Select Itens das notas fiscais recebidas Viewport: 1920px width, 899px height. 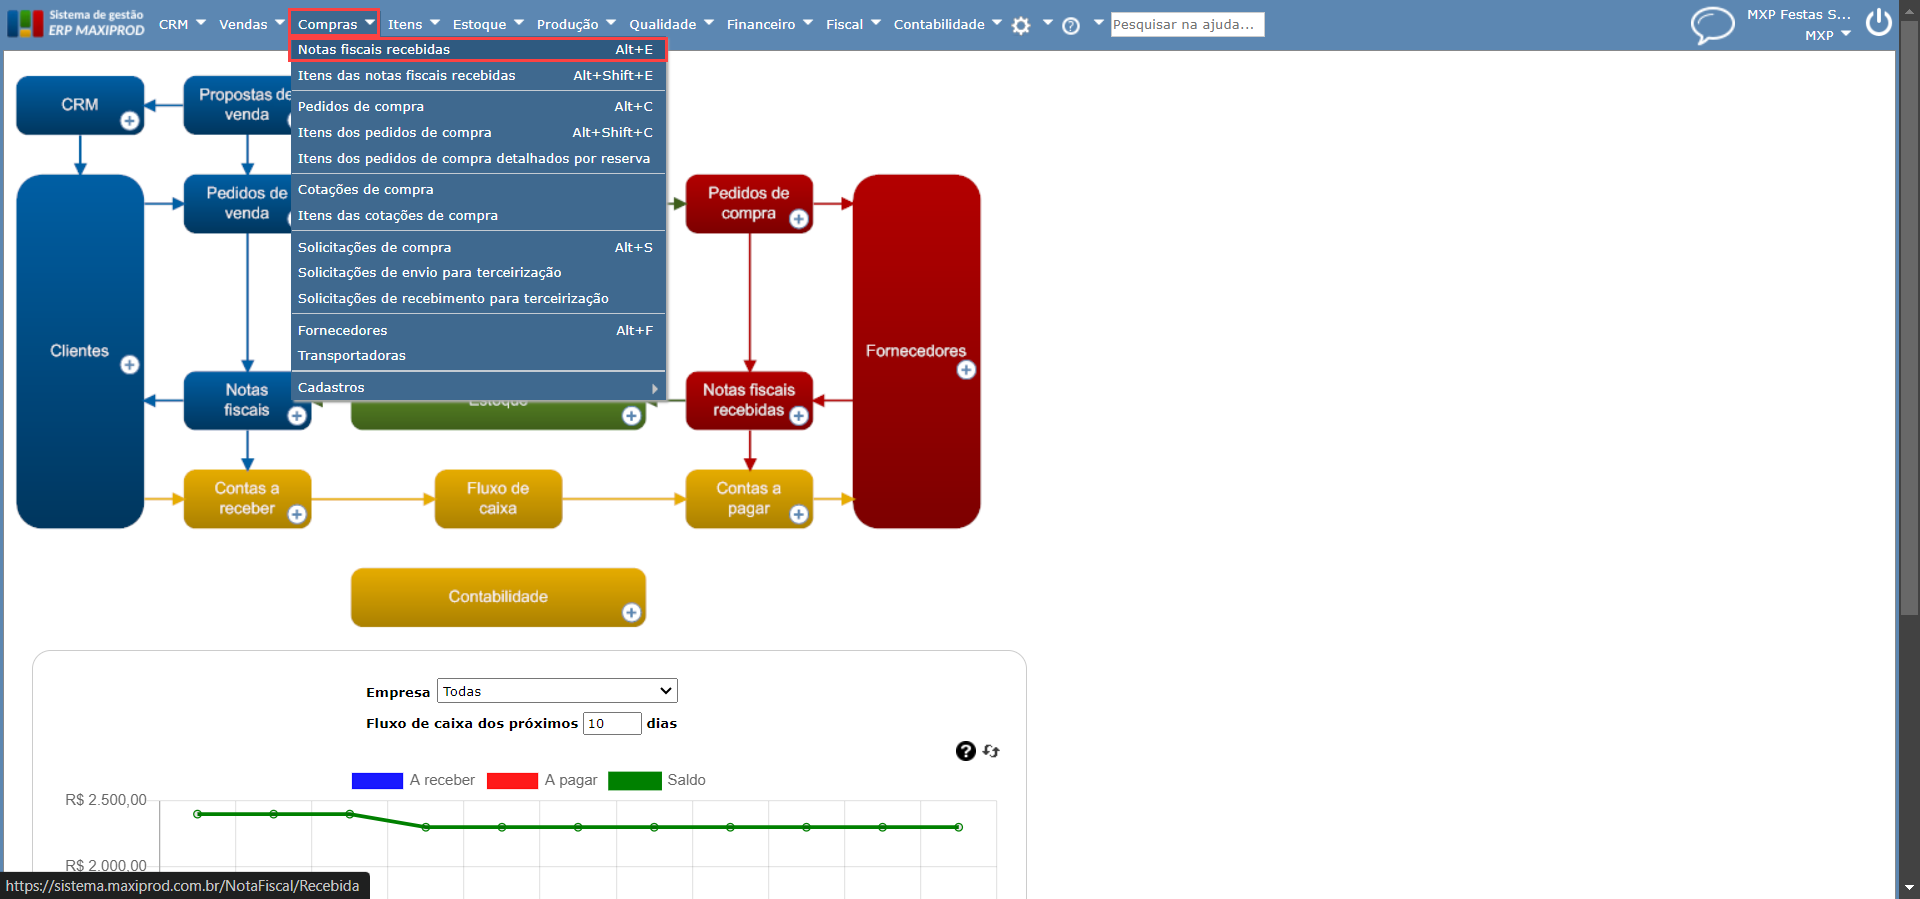pyautogui.click(x=478, y=75)
